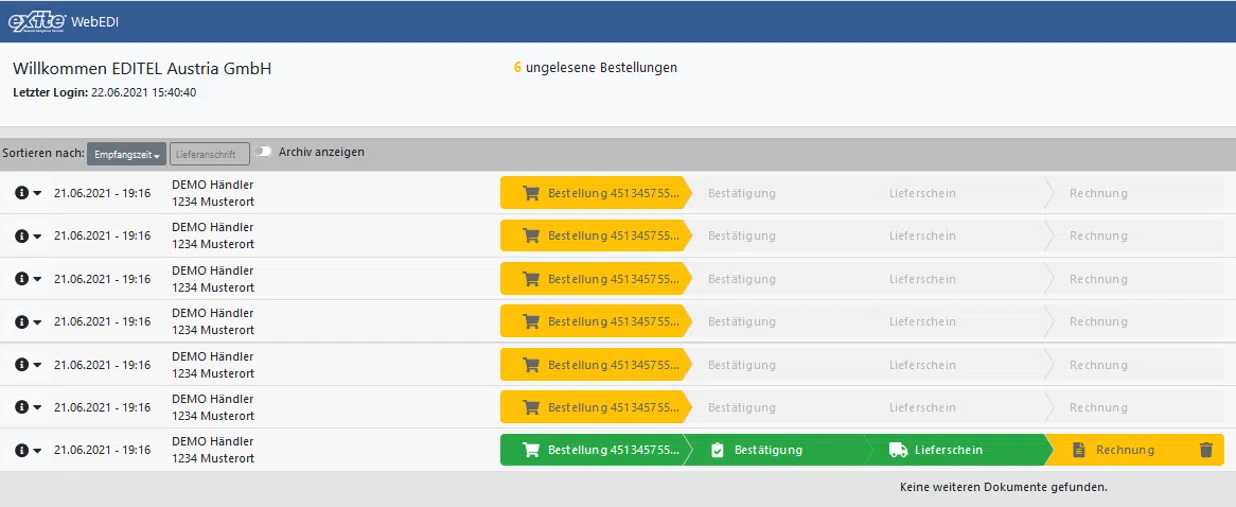The width and height of the screenshot is (1236, 507).
Task: Open the green Bestätigung step
Action: tap(768, 450)
